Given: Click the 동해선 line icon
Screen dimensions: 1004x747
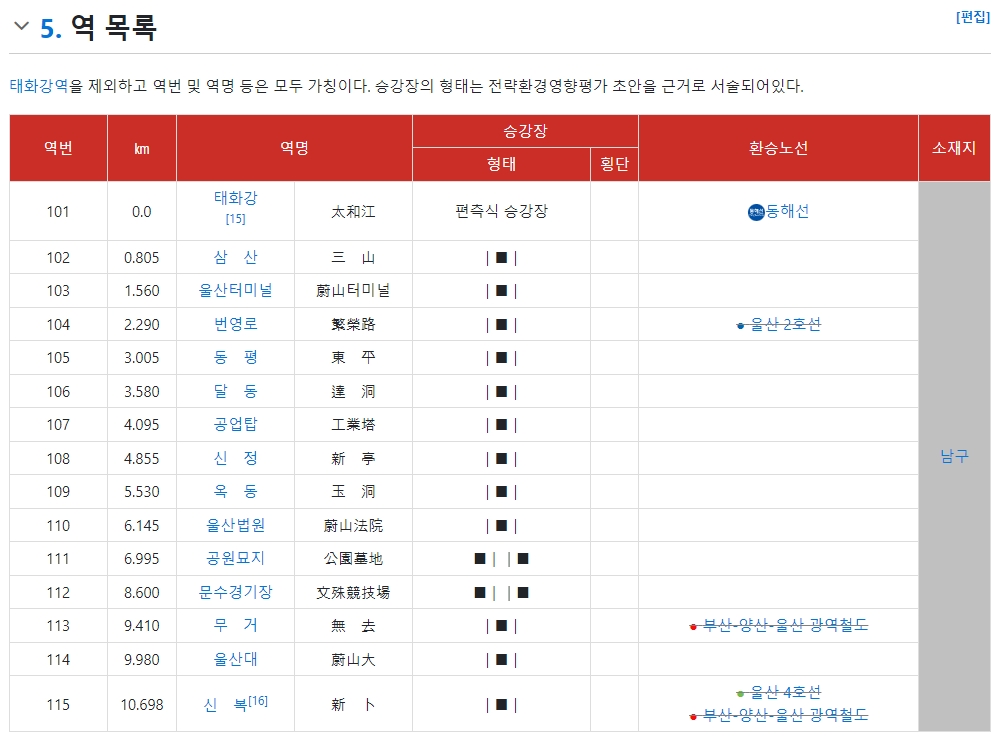Looking at the screenshot, I should coord(756,212).
